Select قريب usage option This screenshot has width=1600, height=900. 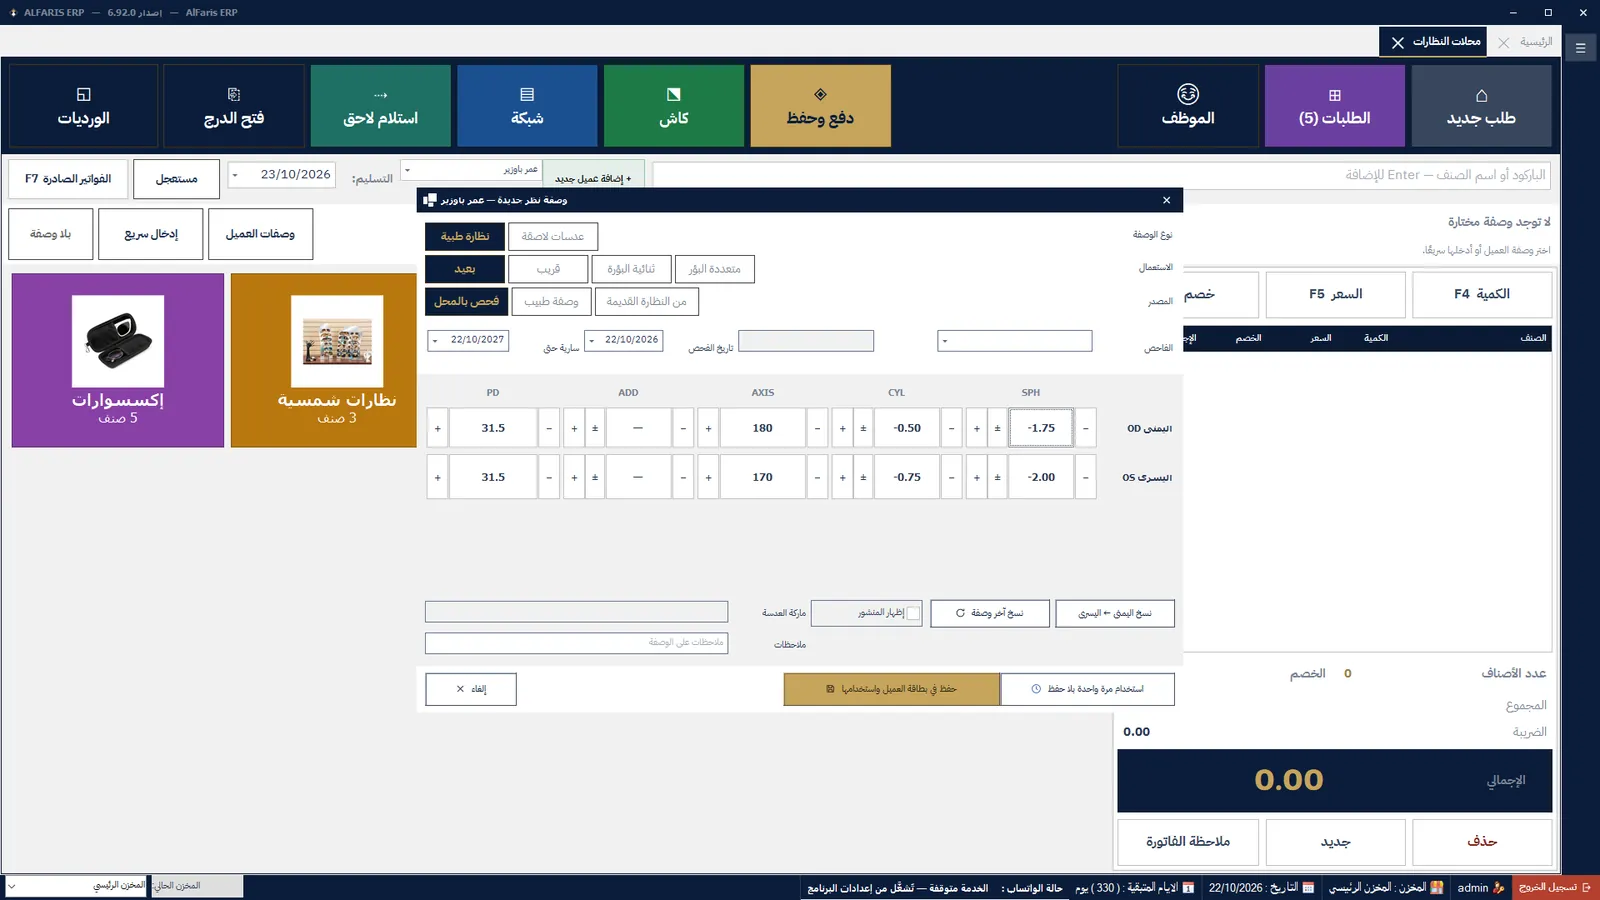[548, 269]
